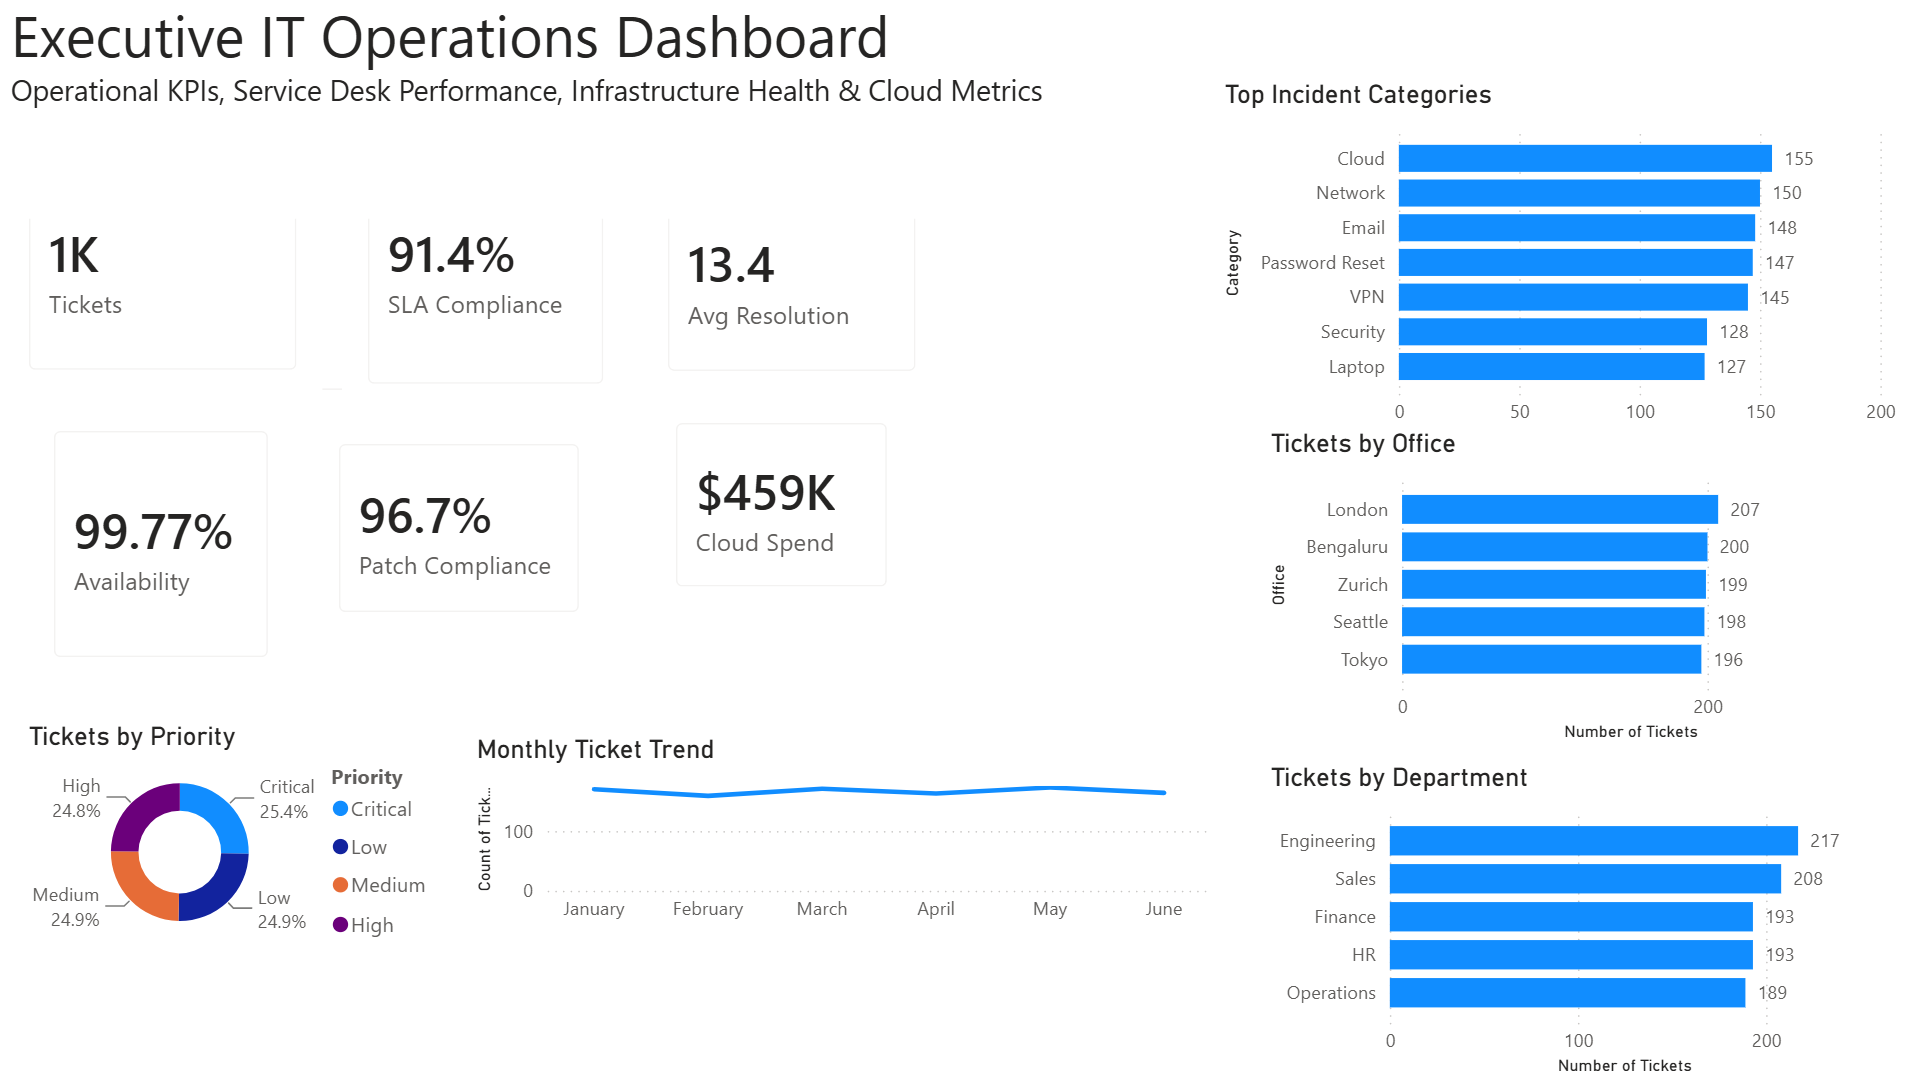Screen dimensions: 1922x1088
Task: Click the 'Priority' legend header
Action: point(367,777)
